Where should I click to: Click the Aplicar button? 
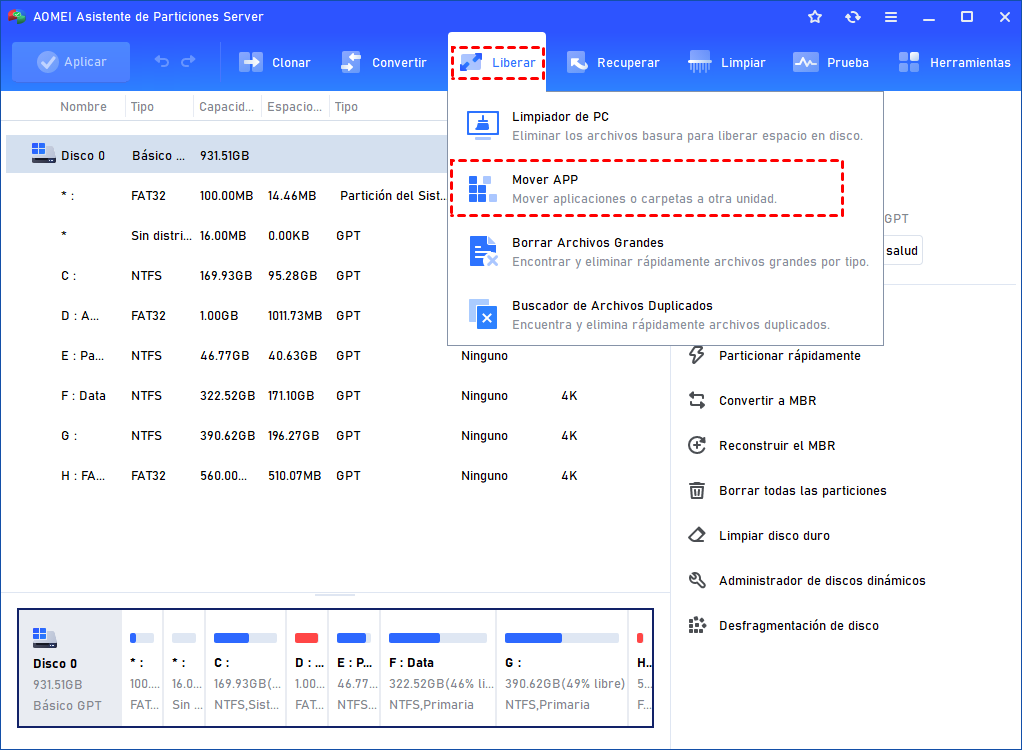tap(71, 62)
